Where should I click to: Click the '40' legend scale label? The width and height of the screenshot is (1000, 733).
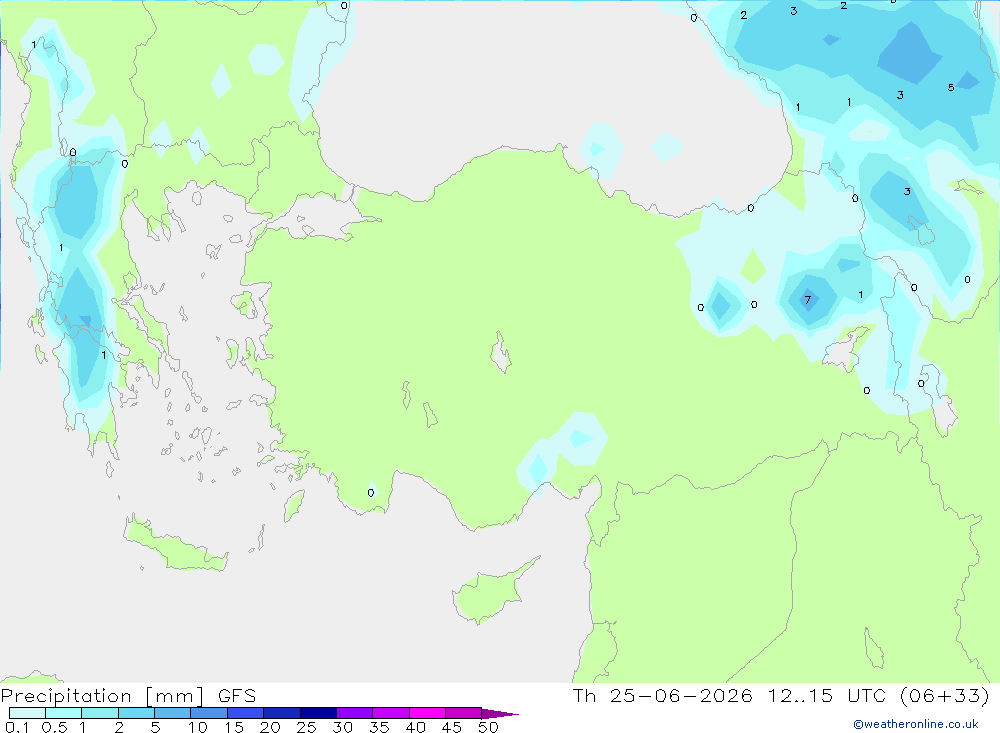click(416, 727)
